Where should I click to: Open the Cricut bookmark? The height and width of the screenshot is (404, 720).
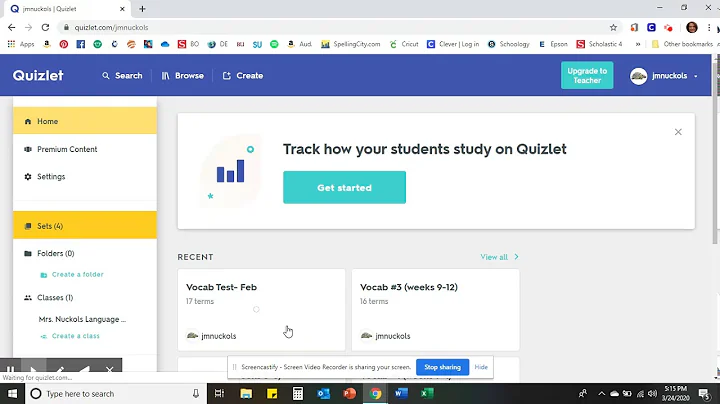404,44
